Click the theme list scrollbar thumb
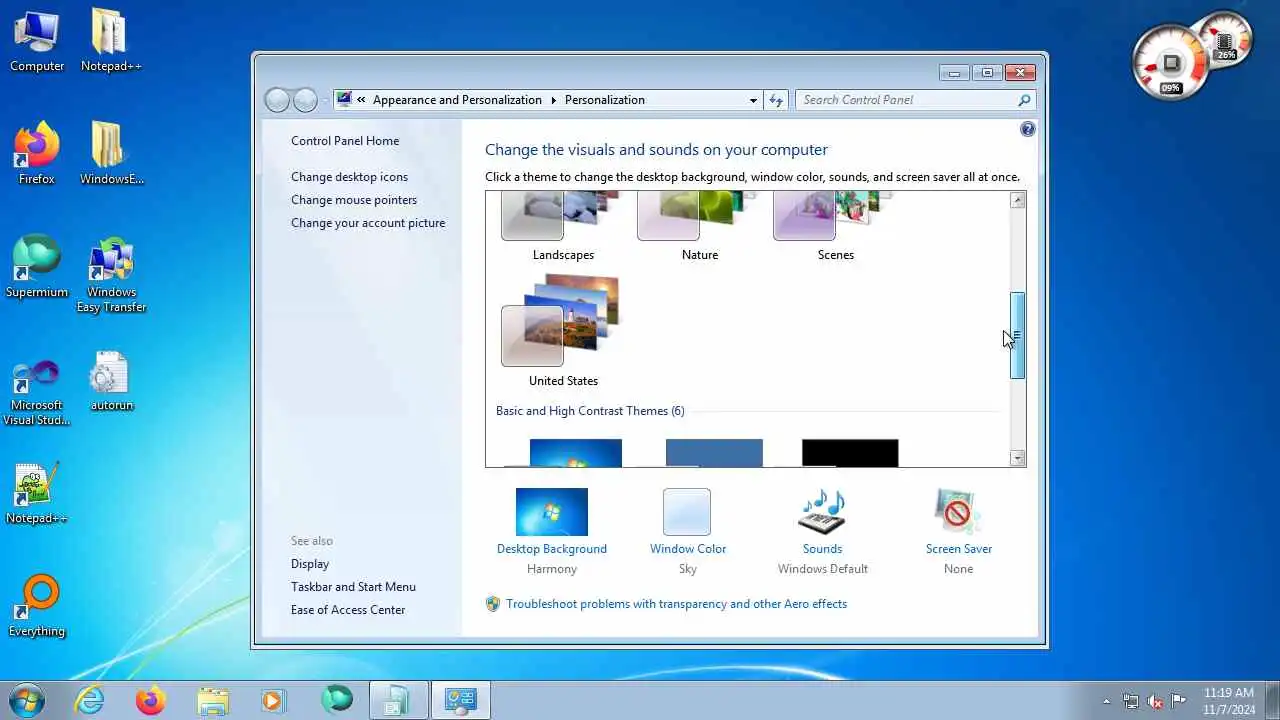The width and height of the screenshot is (1280, 720). pyautogui.click(x=1017, y=336)
